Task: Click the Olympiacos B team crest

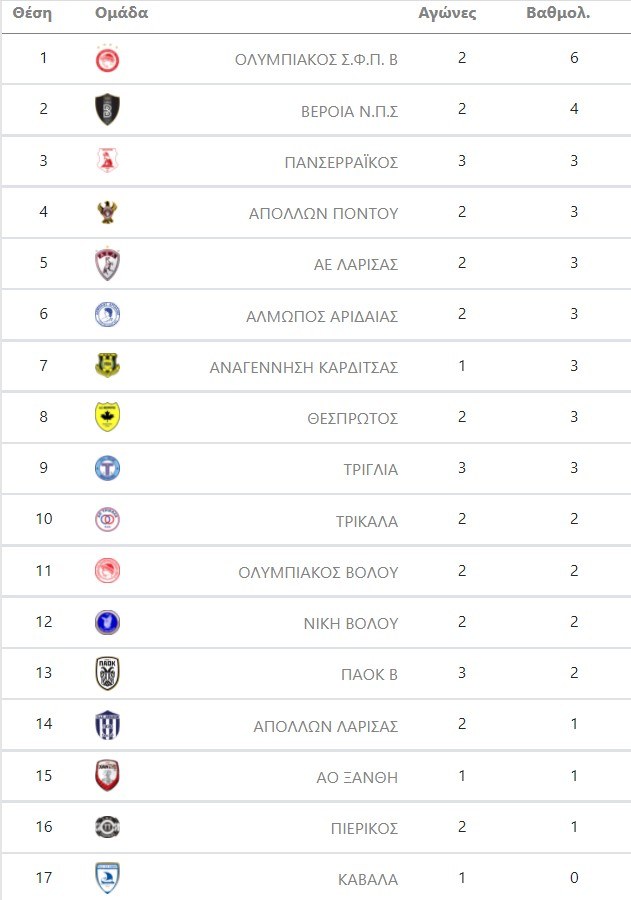Action: (107, 59)
